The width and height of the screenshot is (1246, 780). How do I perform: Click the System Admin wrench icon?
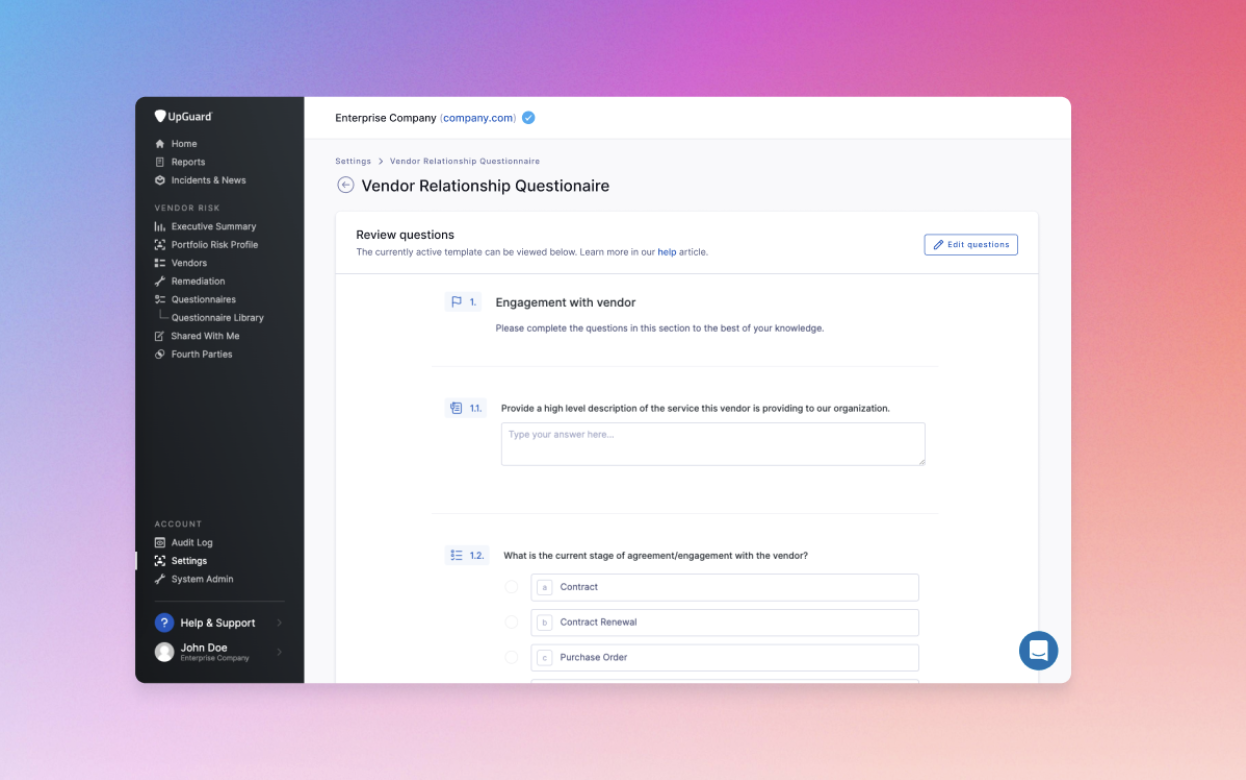click(x=160, y=579)
